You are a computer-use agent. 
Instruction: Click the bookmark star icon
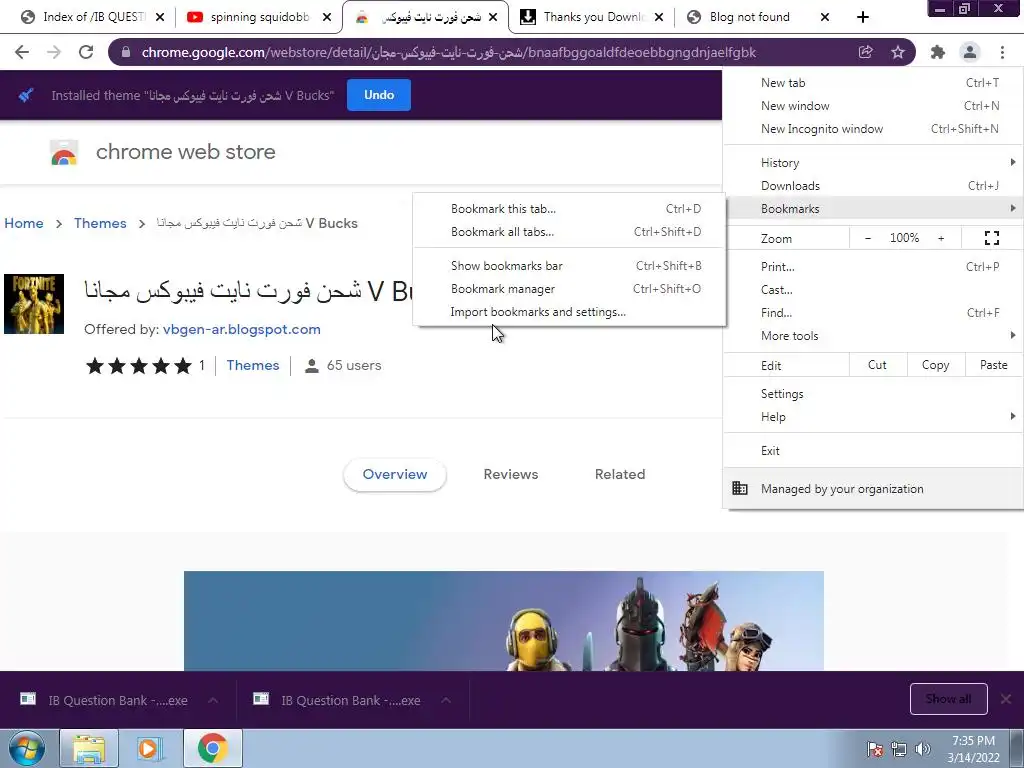point(898,52)
